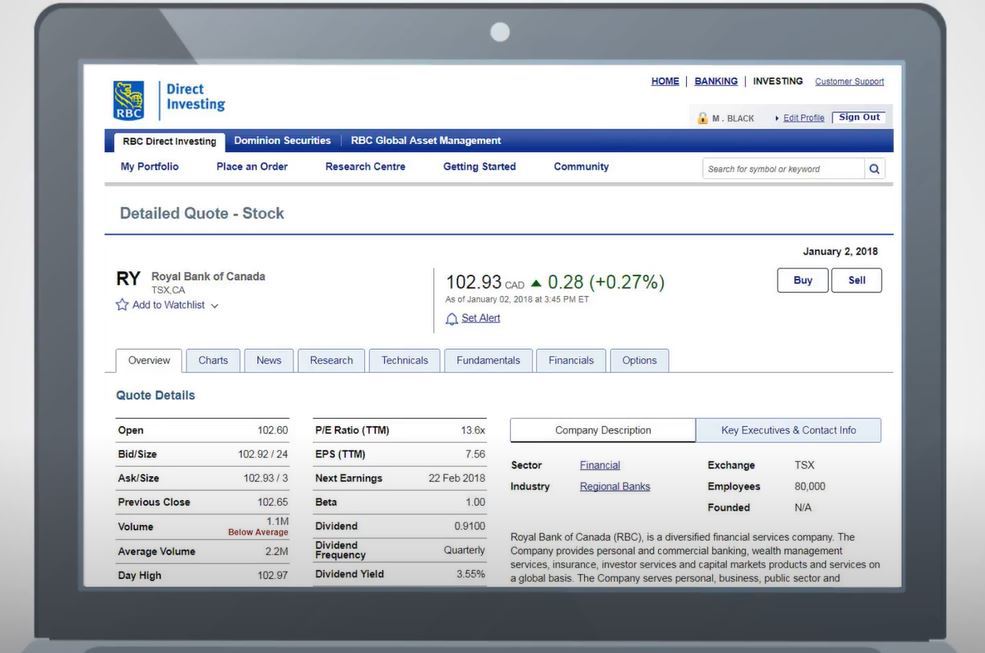The height and width of the screenshot is (653, 985).
Task: Click the watchlist star icon
Action: pos(122,305)
